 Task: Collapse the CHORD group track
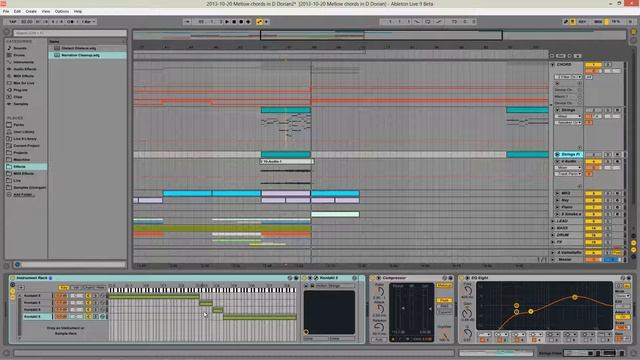click(553, 64)
